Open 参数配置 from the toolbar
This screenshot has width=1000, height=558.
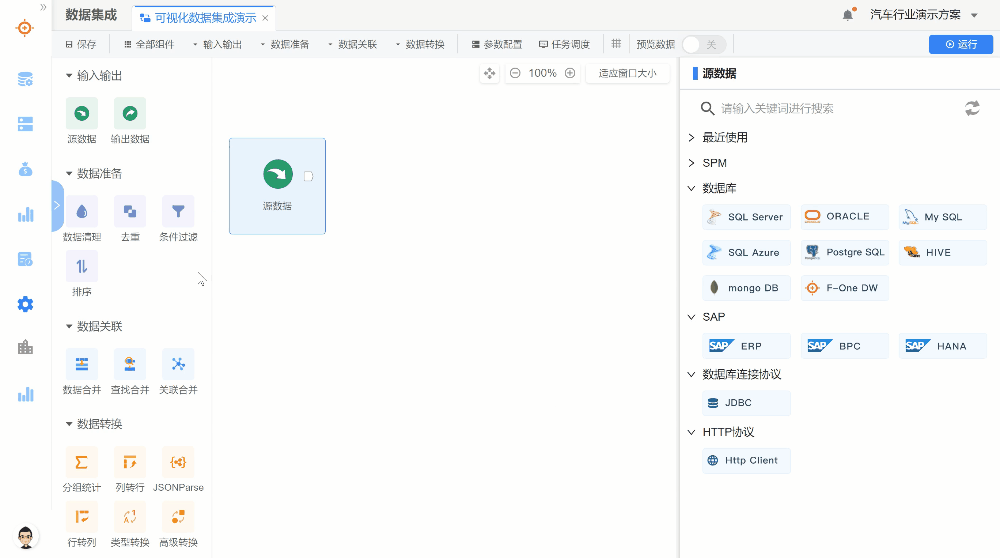(495, 44)
